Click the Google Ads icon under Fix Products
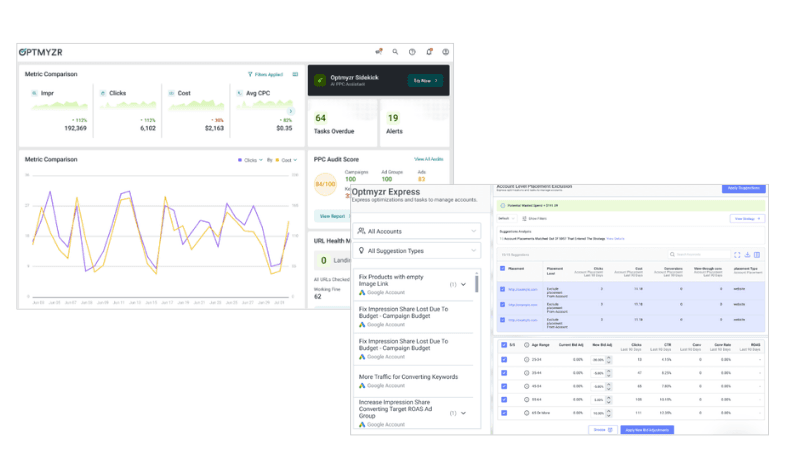 coord(362,292)
